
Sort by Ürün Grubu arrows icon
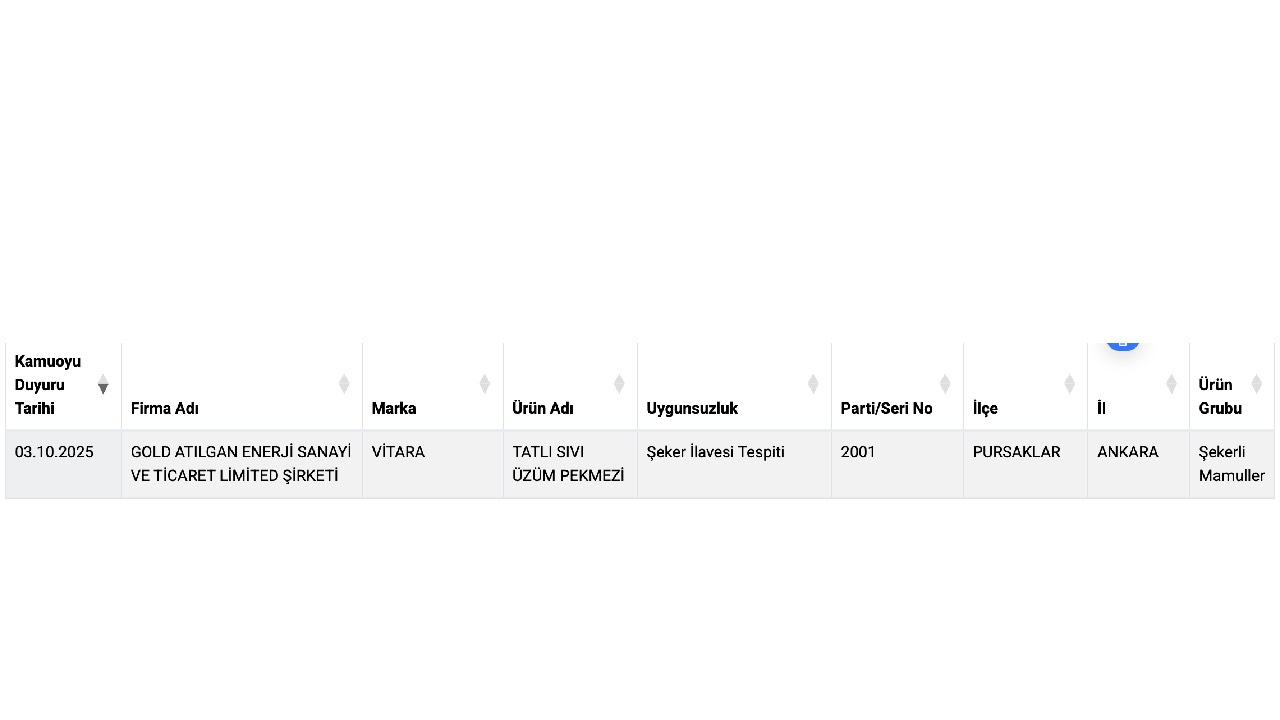pos(1256,384)
